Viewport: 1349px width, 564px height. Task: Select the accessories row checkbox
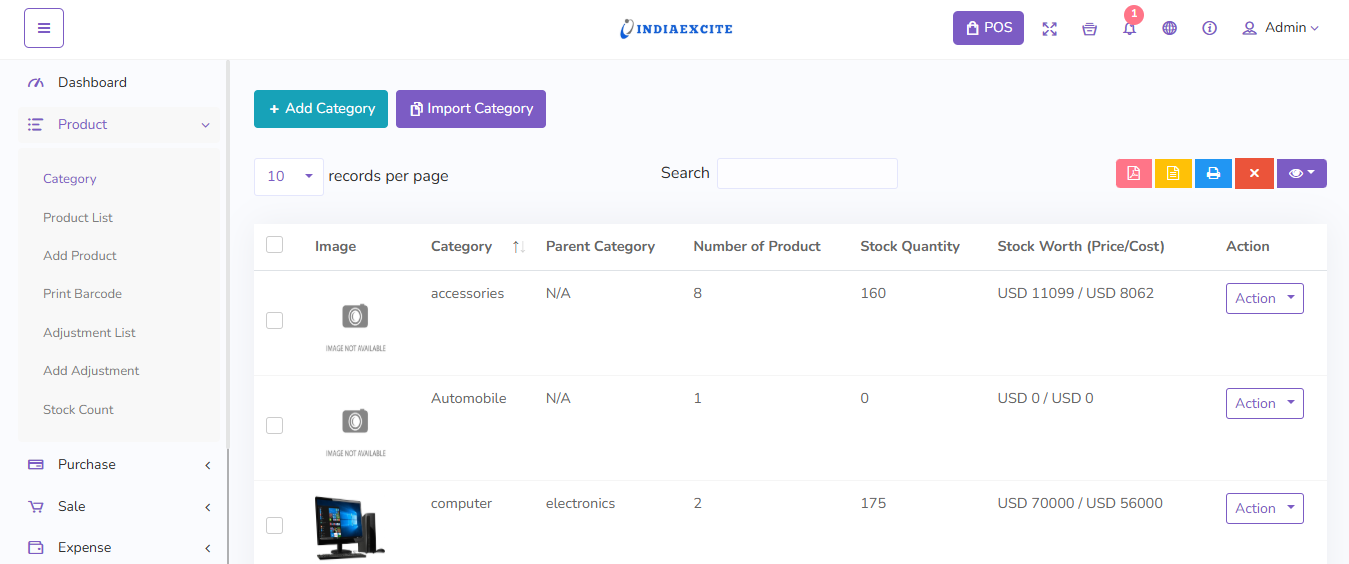point(275,320)
